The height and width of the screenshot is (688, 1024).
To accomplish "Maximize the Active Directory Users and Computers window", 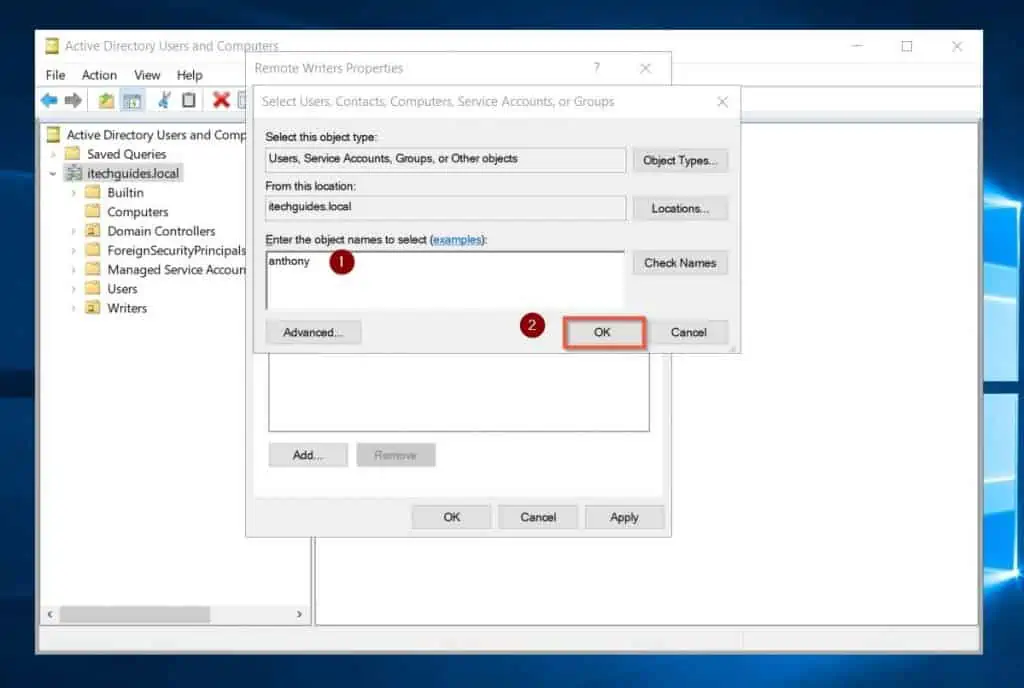I will (x=906, y=46).
